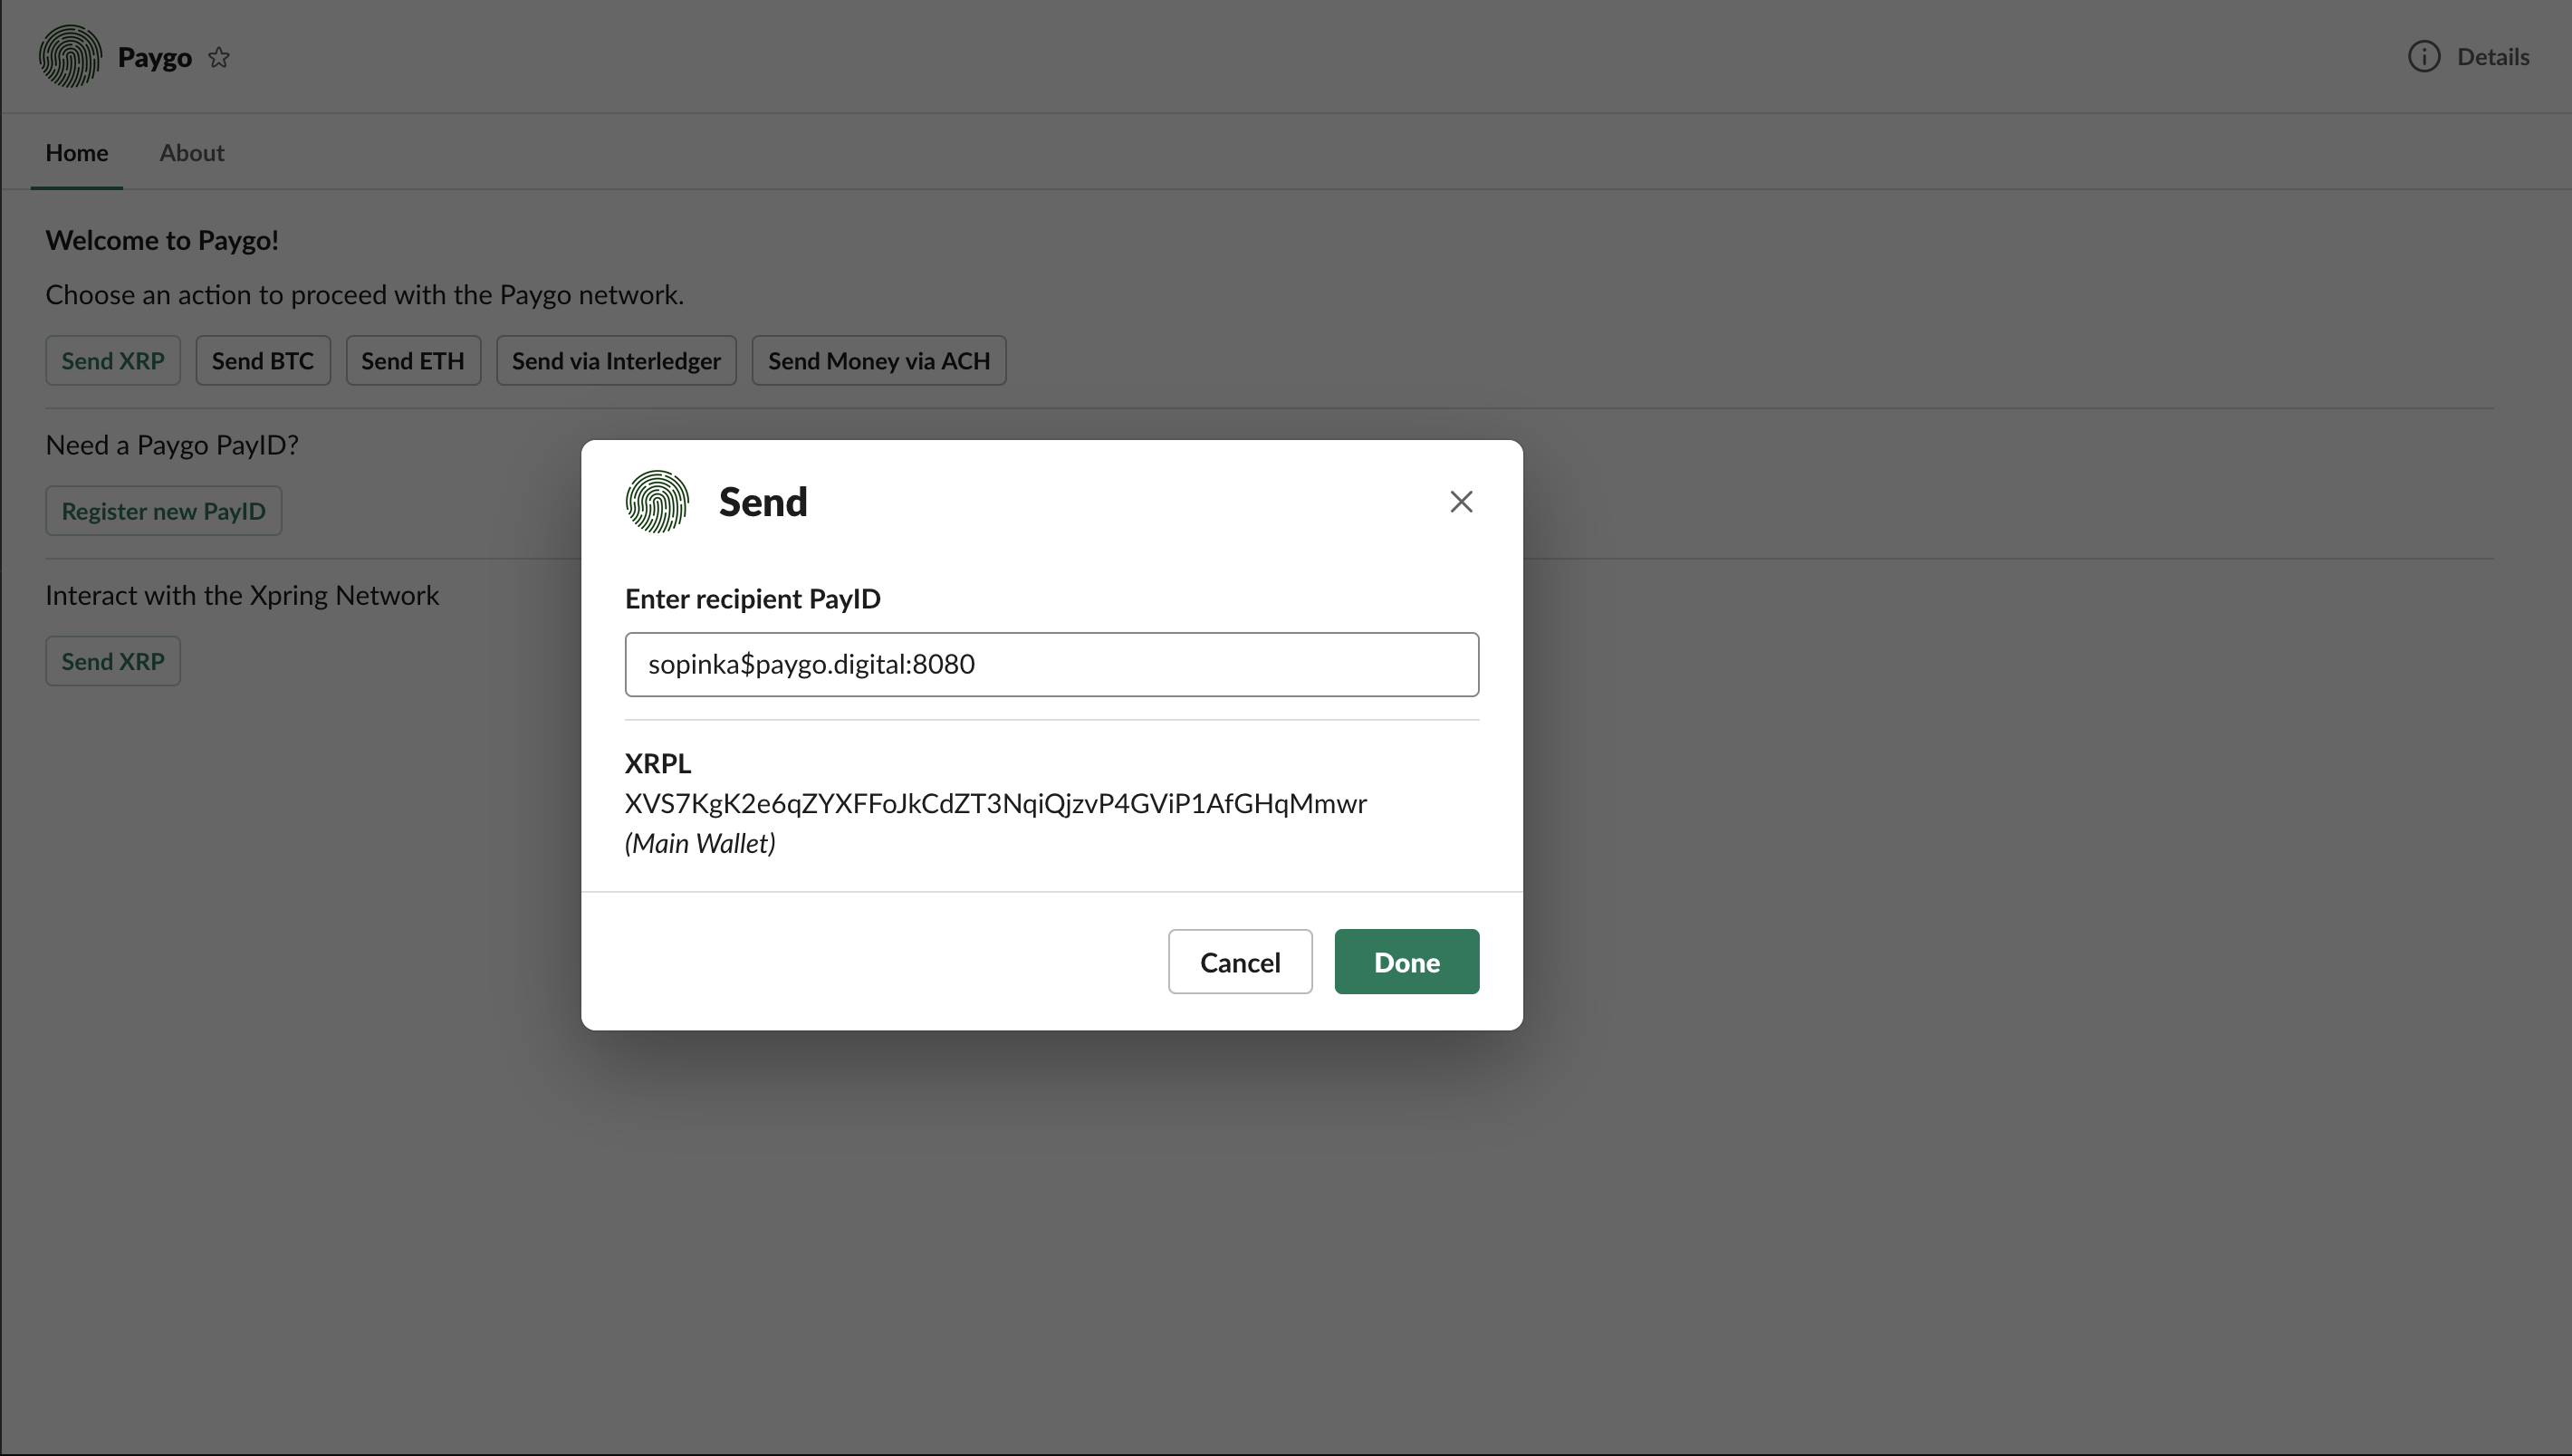
Task: Click the Paygo fingerprint logo in header
Action: coord(70,57)
